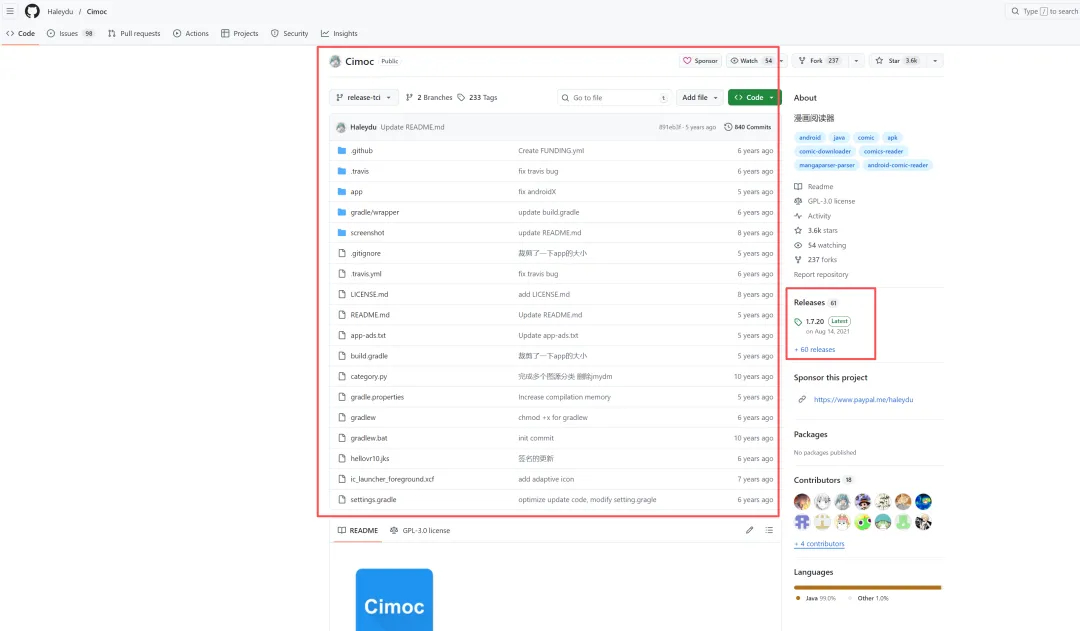Click the Watch button
Screen dimensions: 1080x631
tap(749, 61)
